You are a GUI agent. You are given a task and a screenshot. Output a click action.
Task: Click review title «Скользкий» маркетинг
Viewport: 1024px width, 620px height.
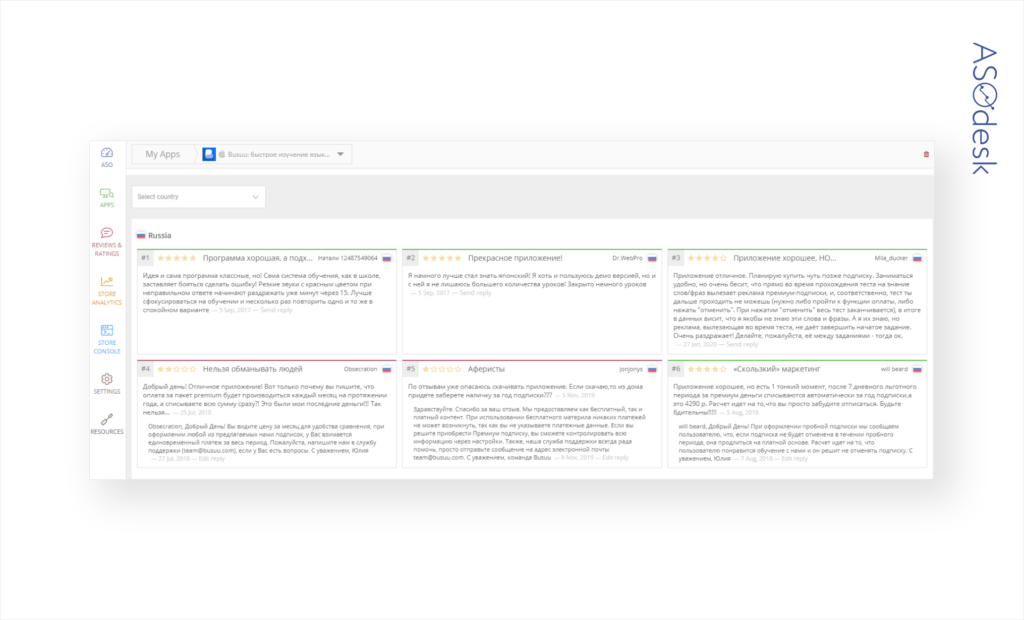click(x=776, y=369)
